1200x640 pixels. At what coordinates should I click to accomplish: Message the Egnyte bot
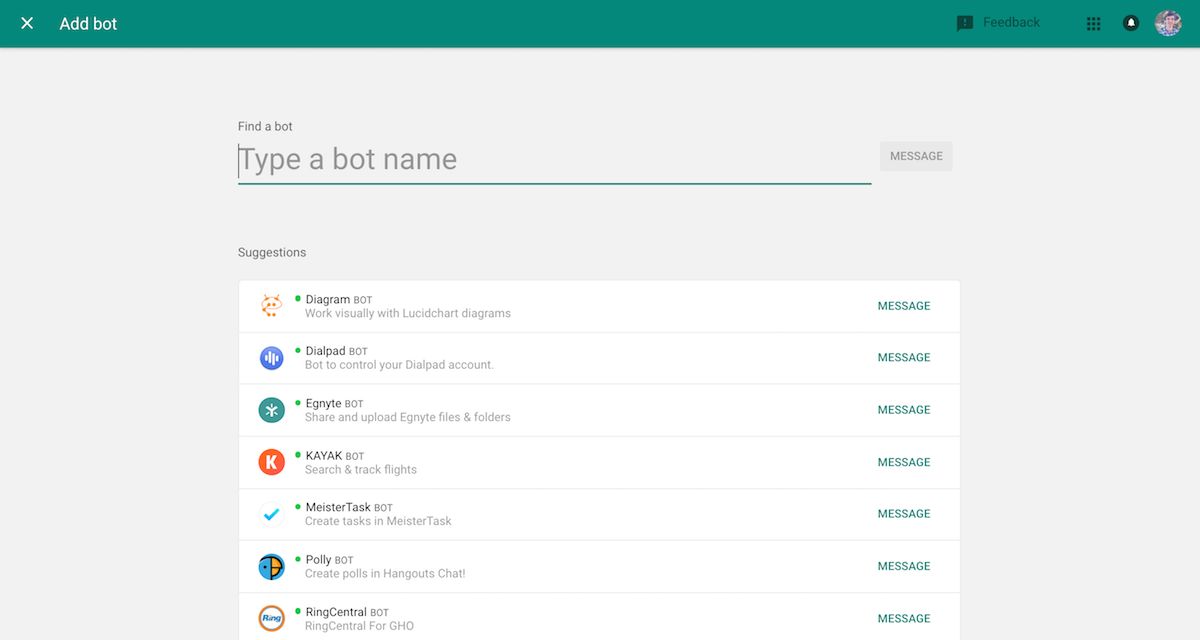(x=904, y=410)
